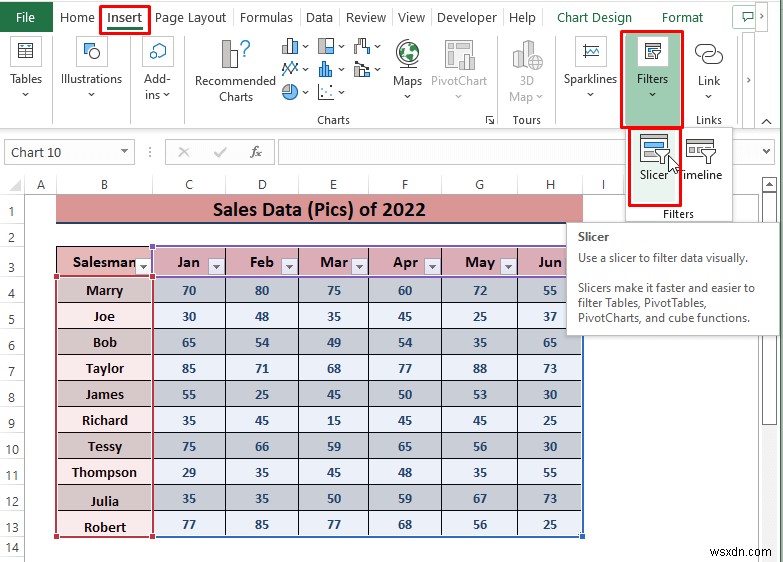
Task: Collapse the ribbon
Action: [x=767, y=121]
